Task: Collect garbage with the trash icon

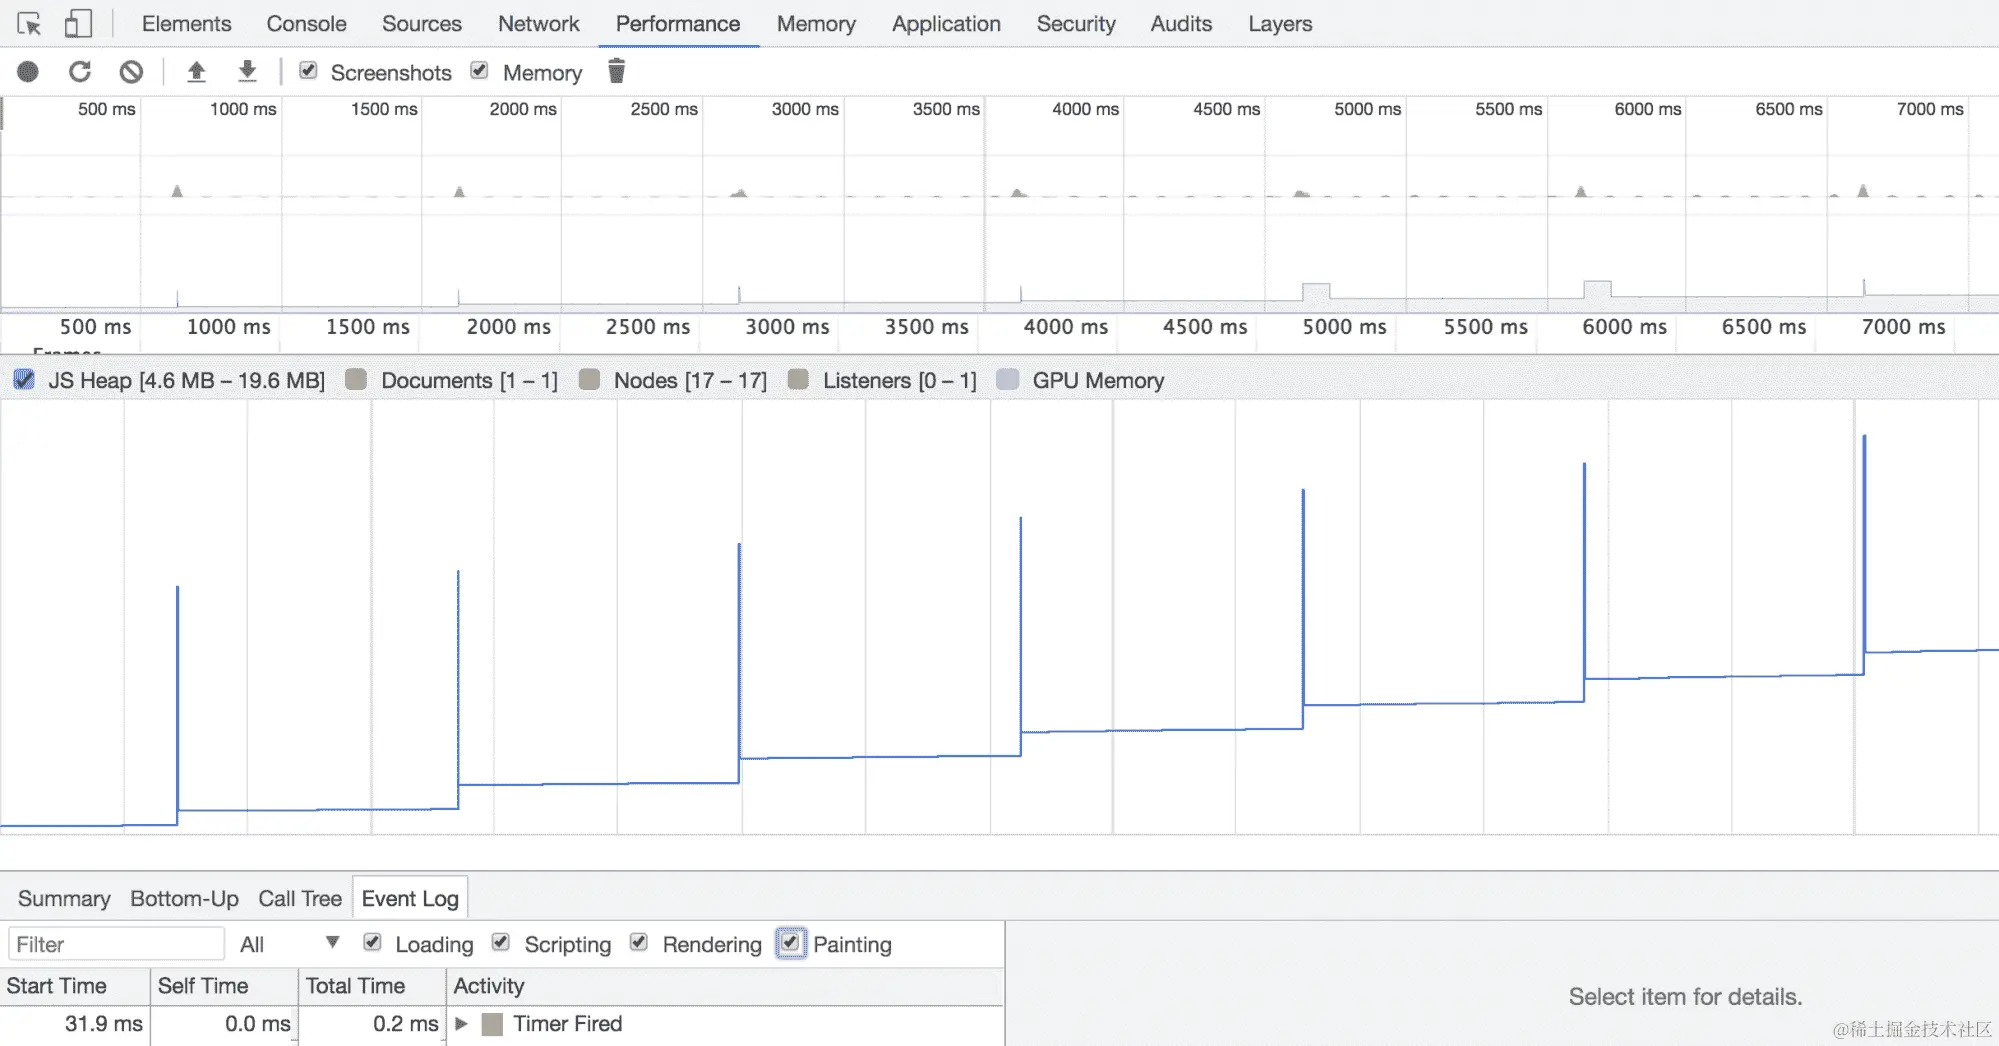Action: (617, 71)
